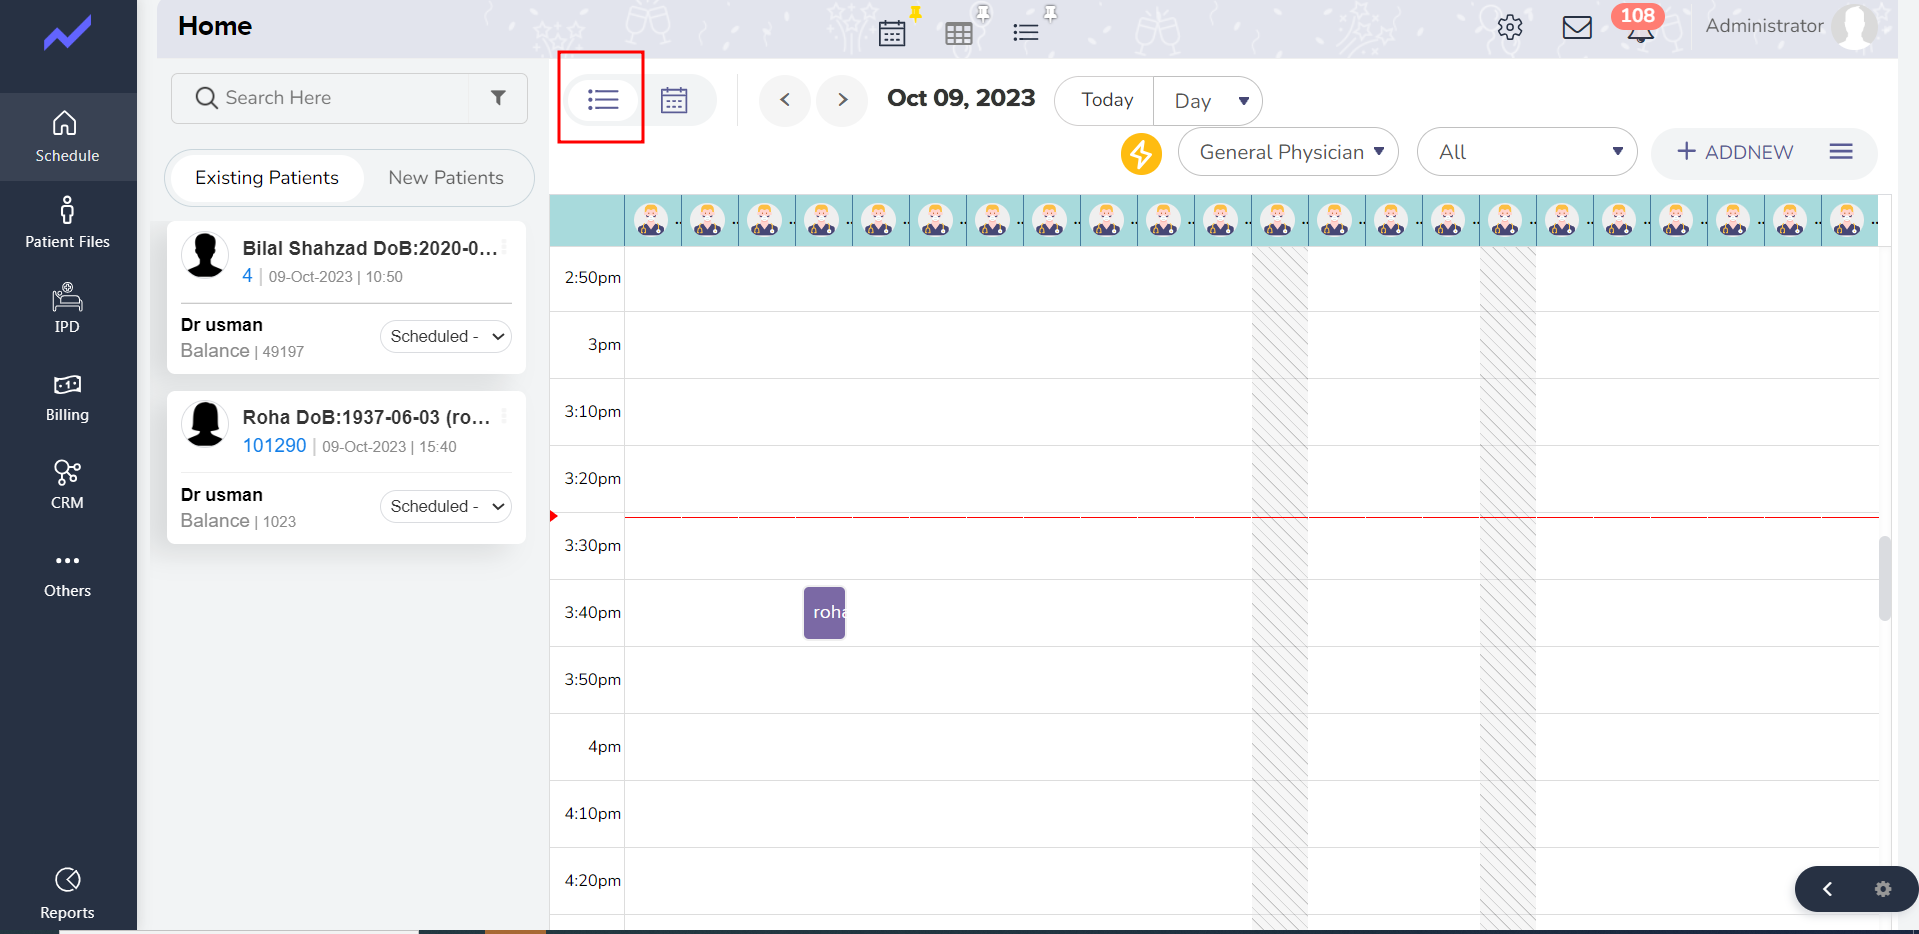Change Bilal Shahzad's Scheduled status dropdown
The height and width of the screenshot is (934, 1919).
click(446, 337)
